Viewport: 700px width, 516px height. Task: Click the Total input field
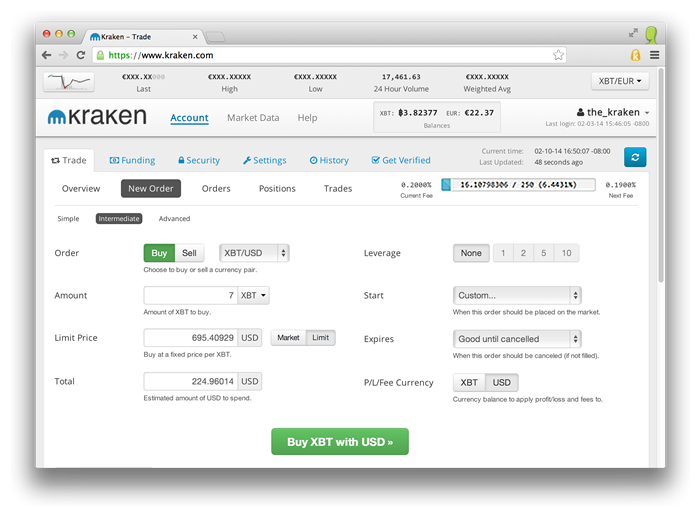click(191, 382)
